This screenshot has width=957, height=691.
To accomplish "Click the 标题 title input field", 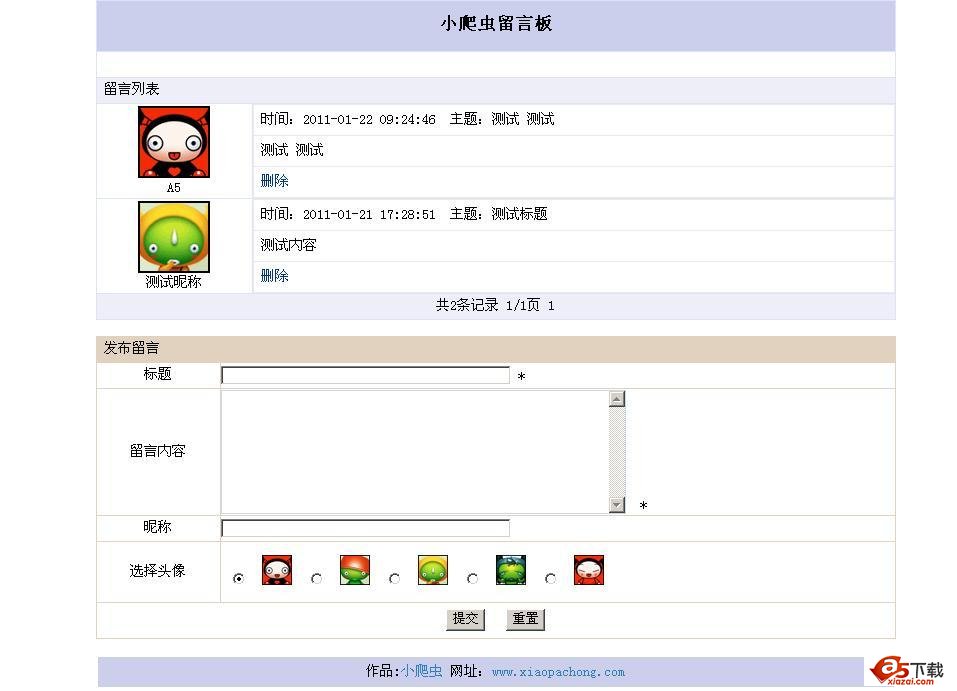I will (365, 374).
